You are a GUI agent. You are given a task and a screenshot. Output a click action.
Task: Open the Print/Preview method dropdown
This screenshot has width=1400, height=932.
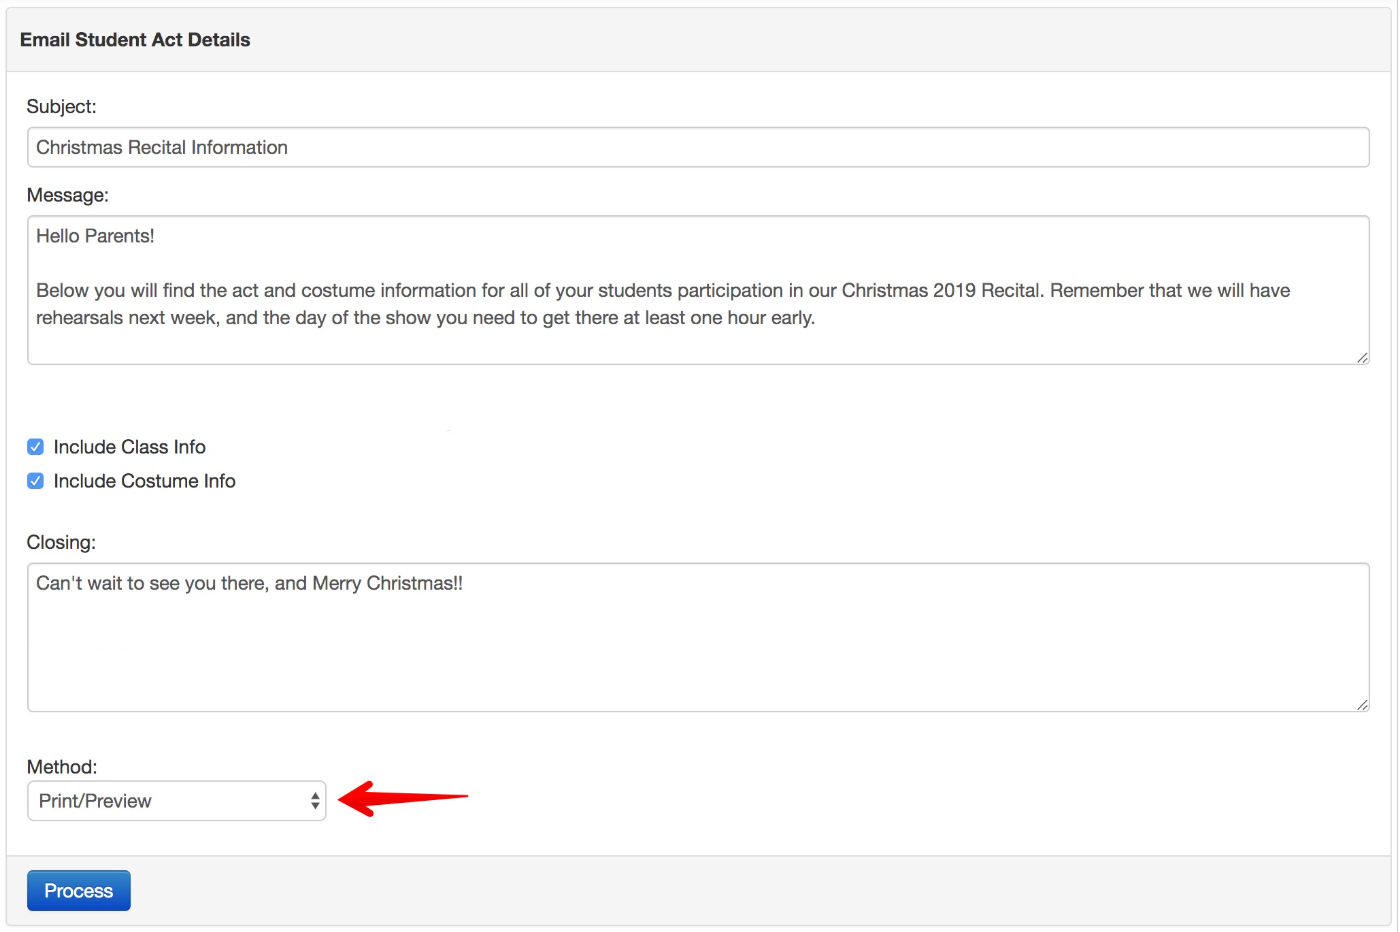[x=177, y=801]
